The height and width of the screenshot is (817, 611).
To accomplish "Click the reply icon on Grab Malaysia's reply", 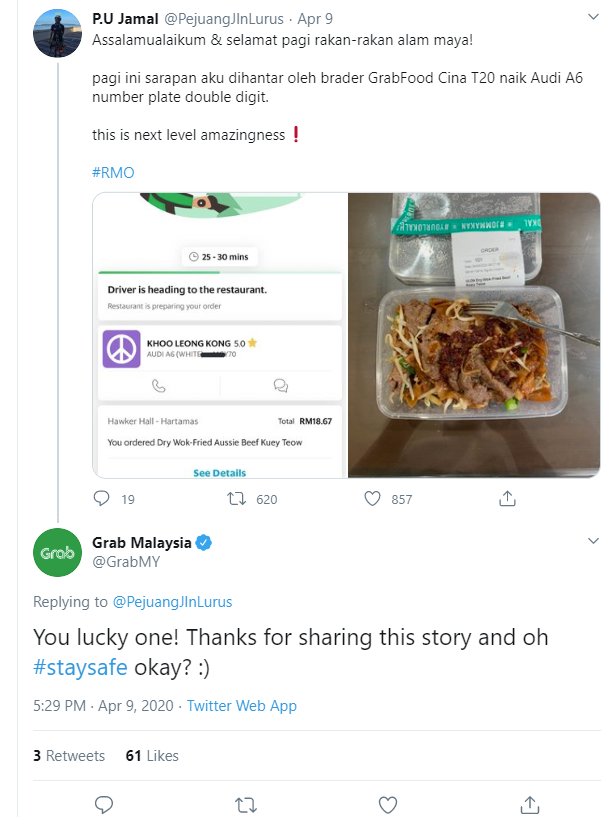I will point(103,803).
